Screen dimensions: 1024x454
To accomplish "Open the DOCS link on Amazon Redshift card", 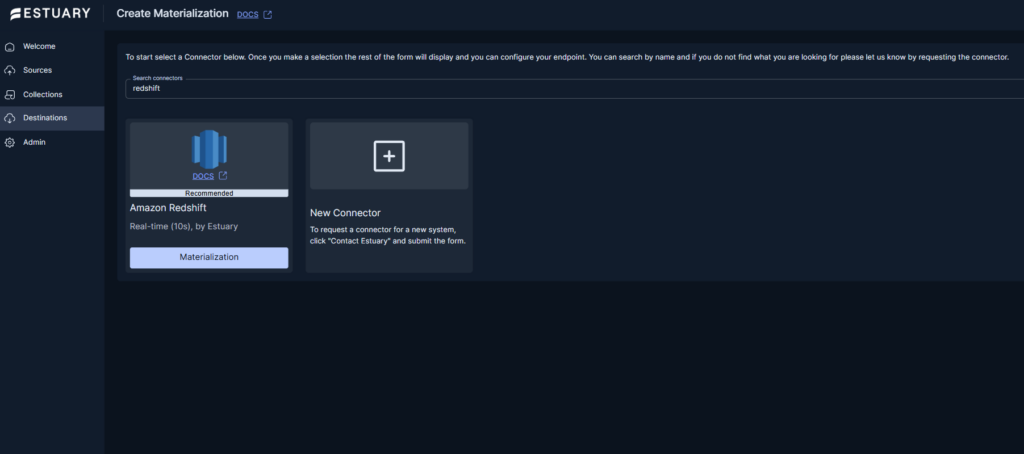I will pos(203,176).
